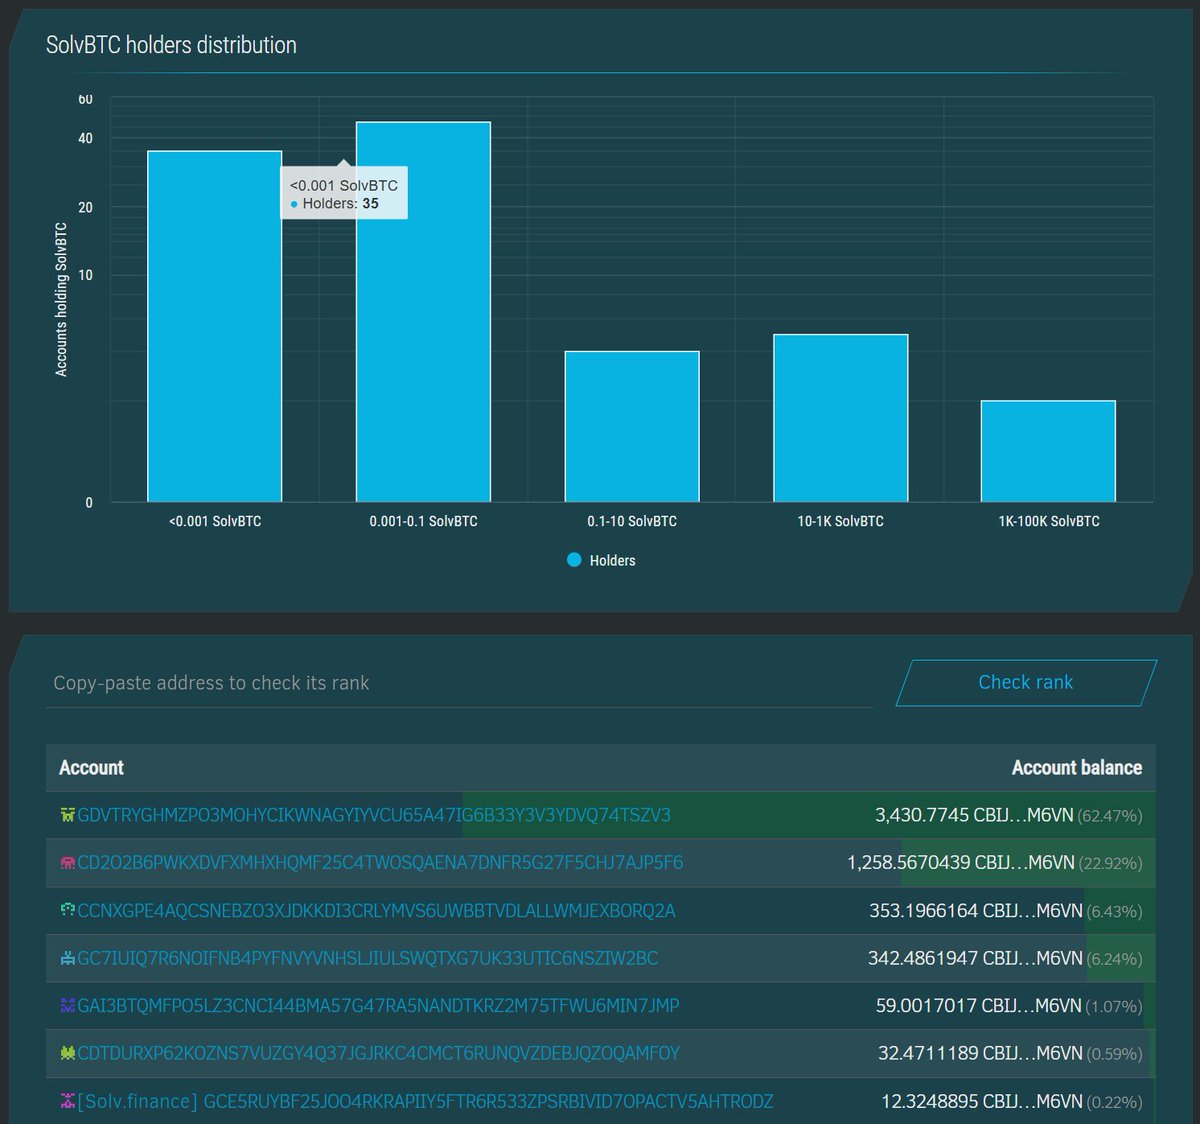1200x1124 pixels.
Task: Click the identicon beside the GDVTRYGHMZPO3 account
Action: coord(68,815)
